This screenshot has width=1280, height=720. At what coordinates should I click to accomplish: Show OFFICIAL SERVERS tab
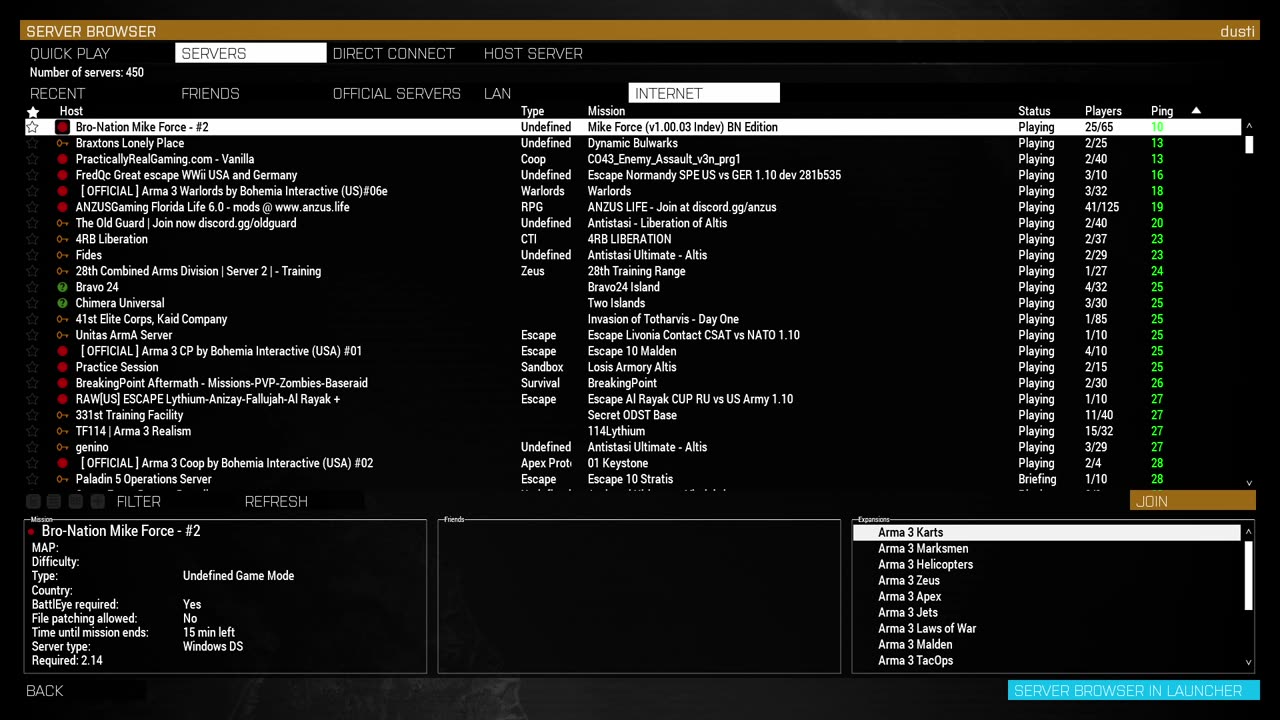(x=397, y=93)
